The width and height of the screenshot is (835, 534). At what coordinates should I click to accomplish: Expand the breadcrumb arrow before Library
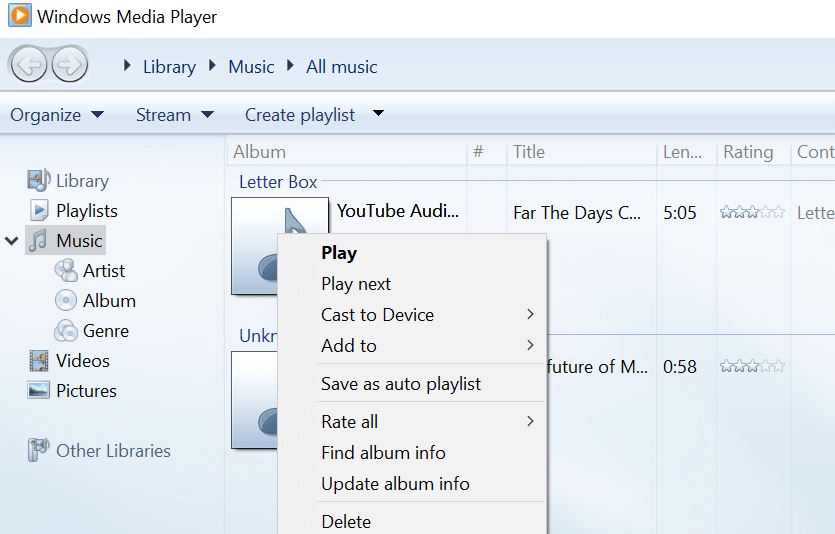[127, 65]
